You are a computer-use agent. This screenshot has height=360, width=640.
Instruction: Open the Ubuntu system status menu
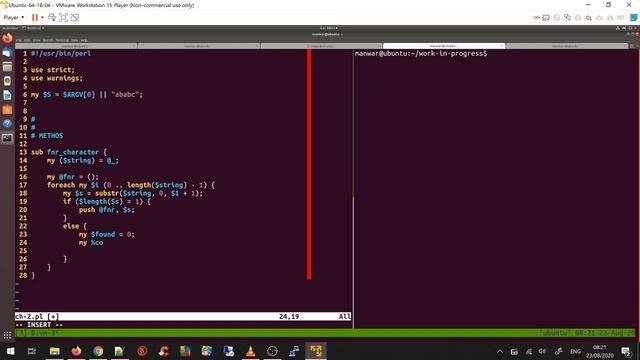pos(627,28)
